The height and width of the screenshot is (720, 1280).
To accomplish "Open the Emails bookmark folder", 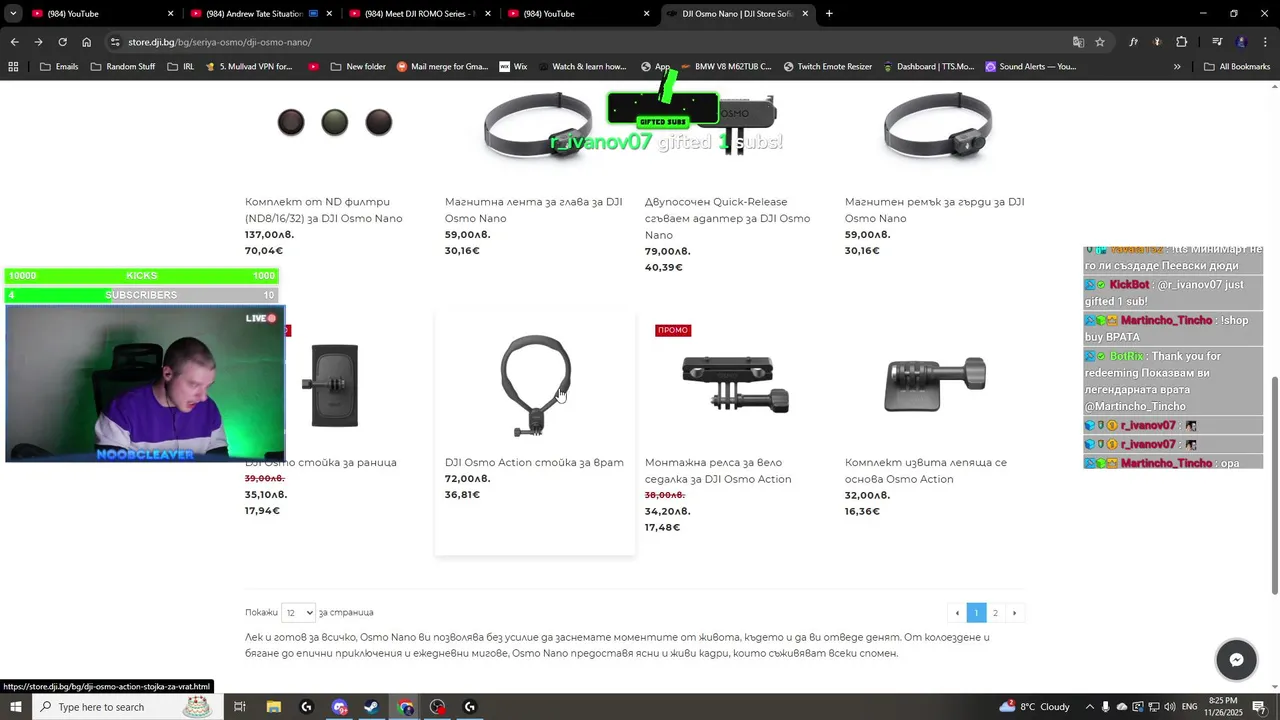I will coord(59,67).
